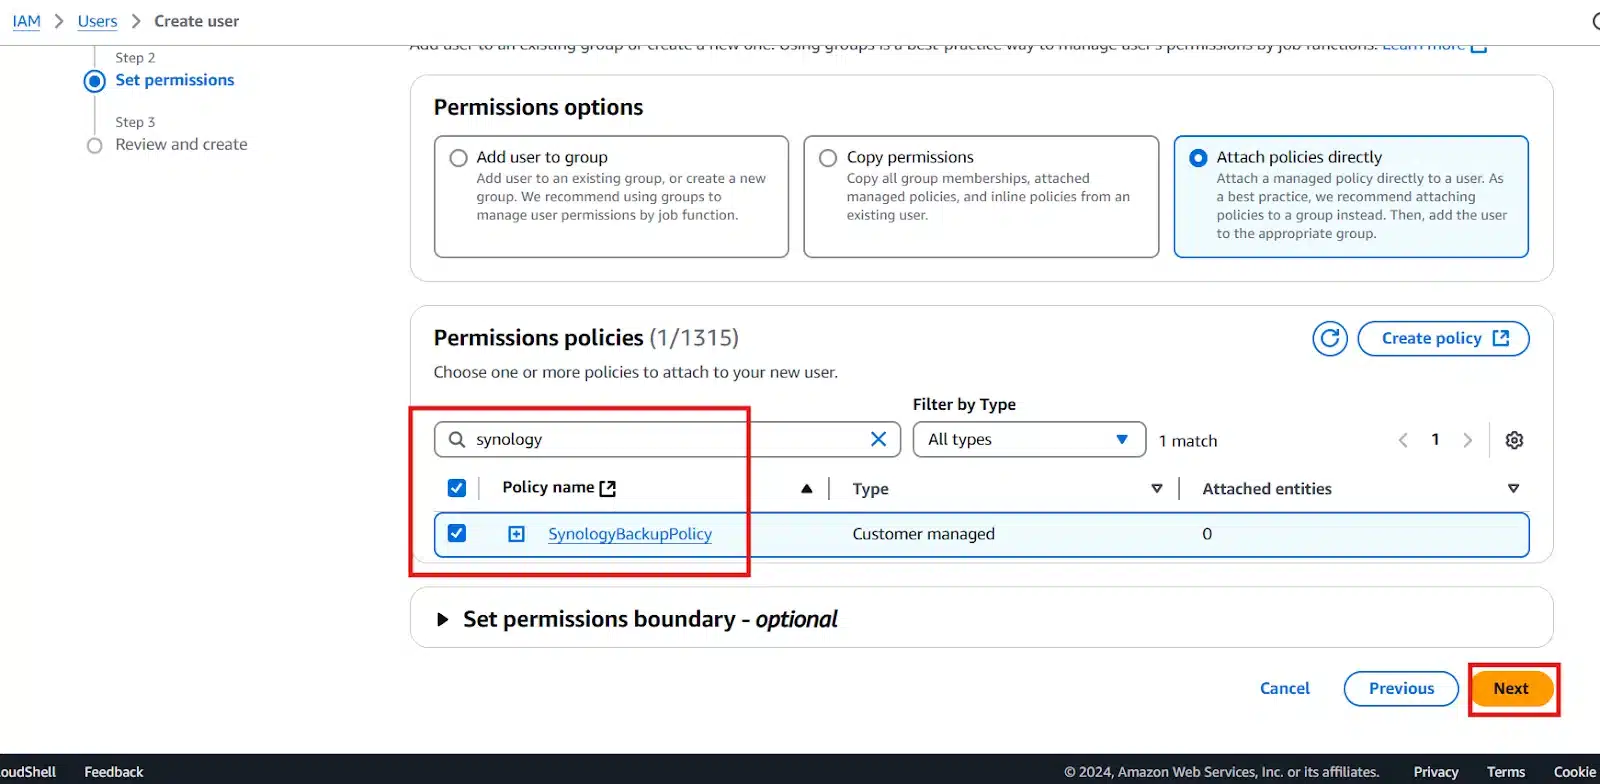Sort ascending by Policy name arrow
The image size is (1600, 784).
tap(806, 489)
